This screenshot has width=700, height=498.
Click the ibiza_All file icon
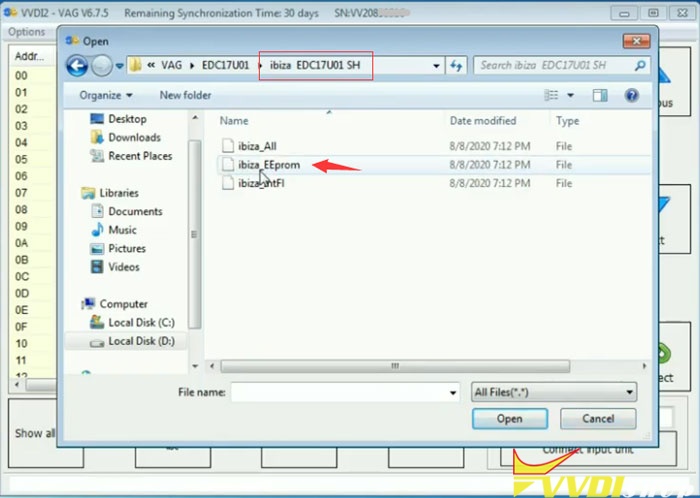coord(228,145)
